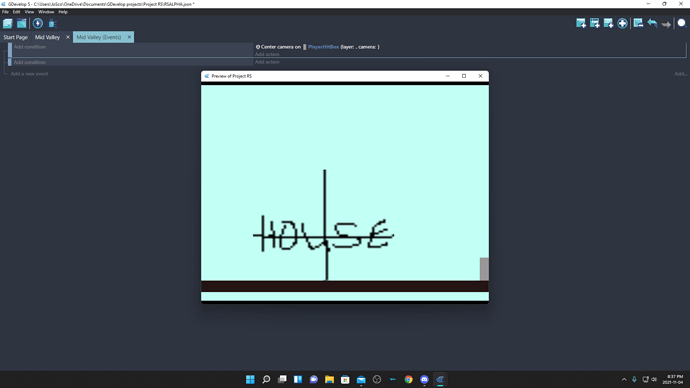Open the Start Page tab

coord(15,37)
